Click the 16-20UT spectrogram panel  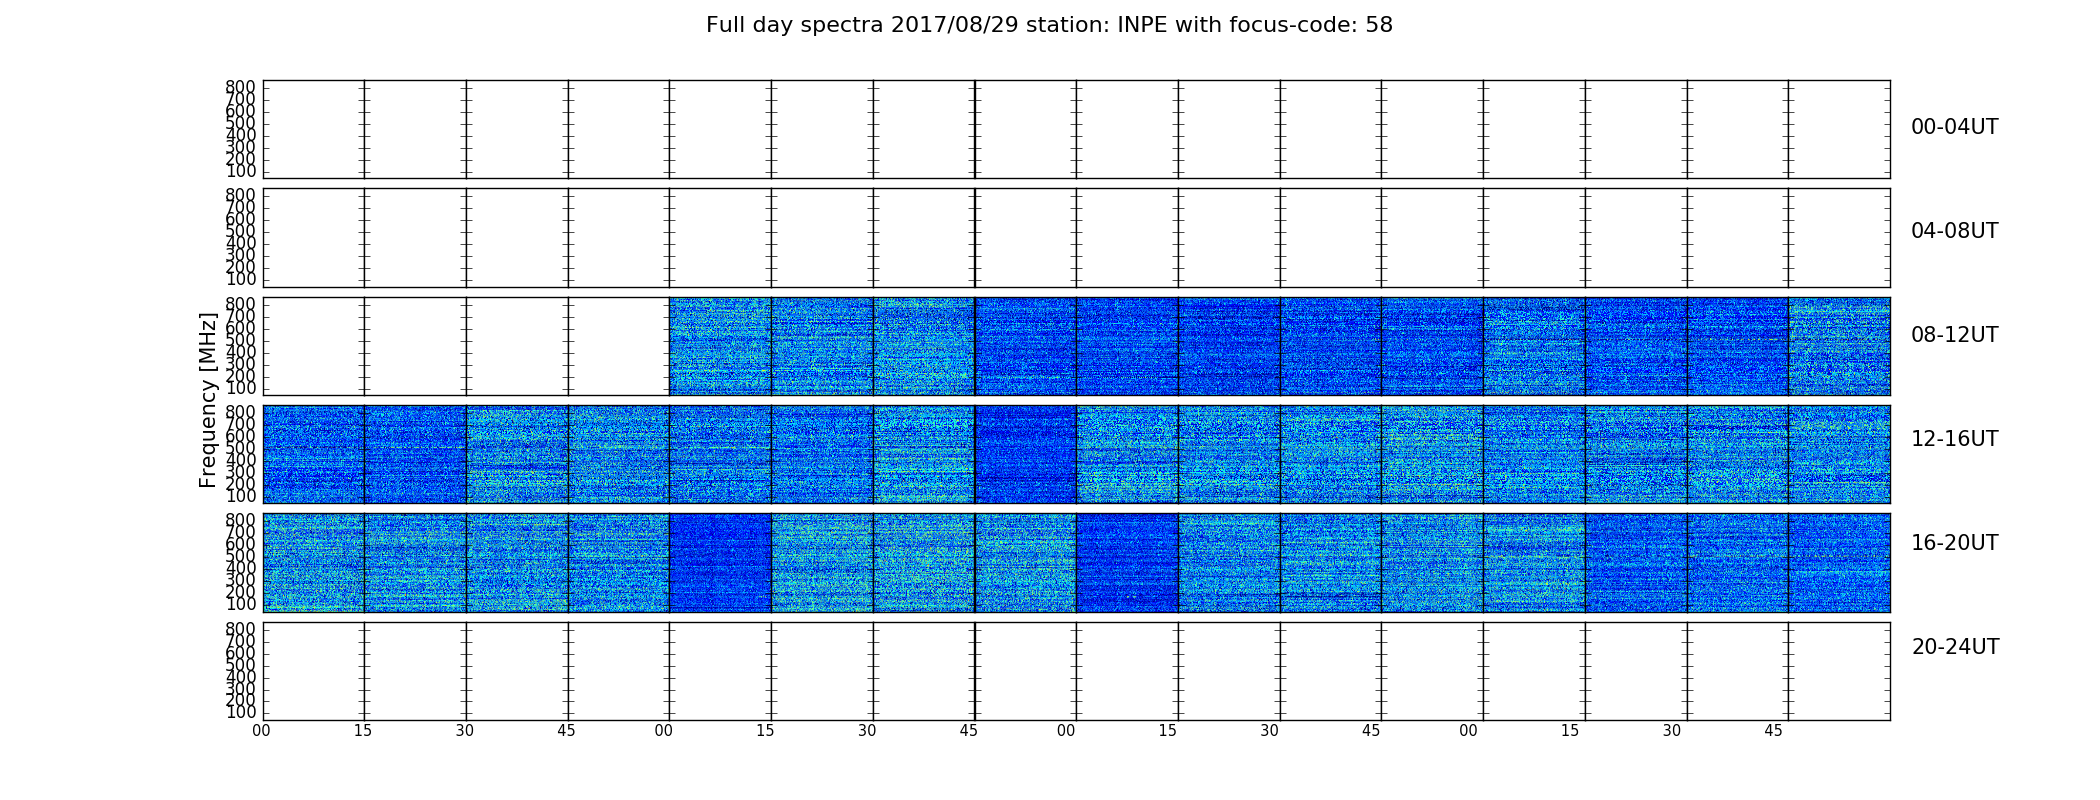pyautogui.click(x=1076, y=562)
